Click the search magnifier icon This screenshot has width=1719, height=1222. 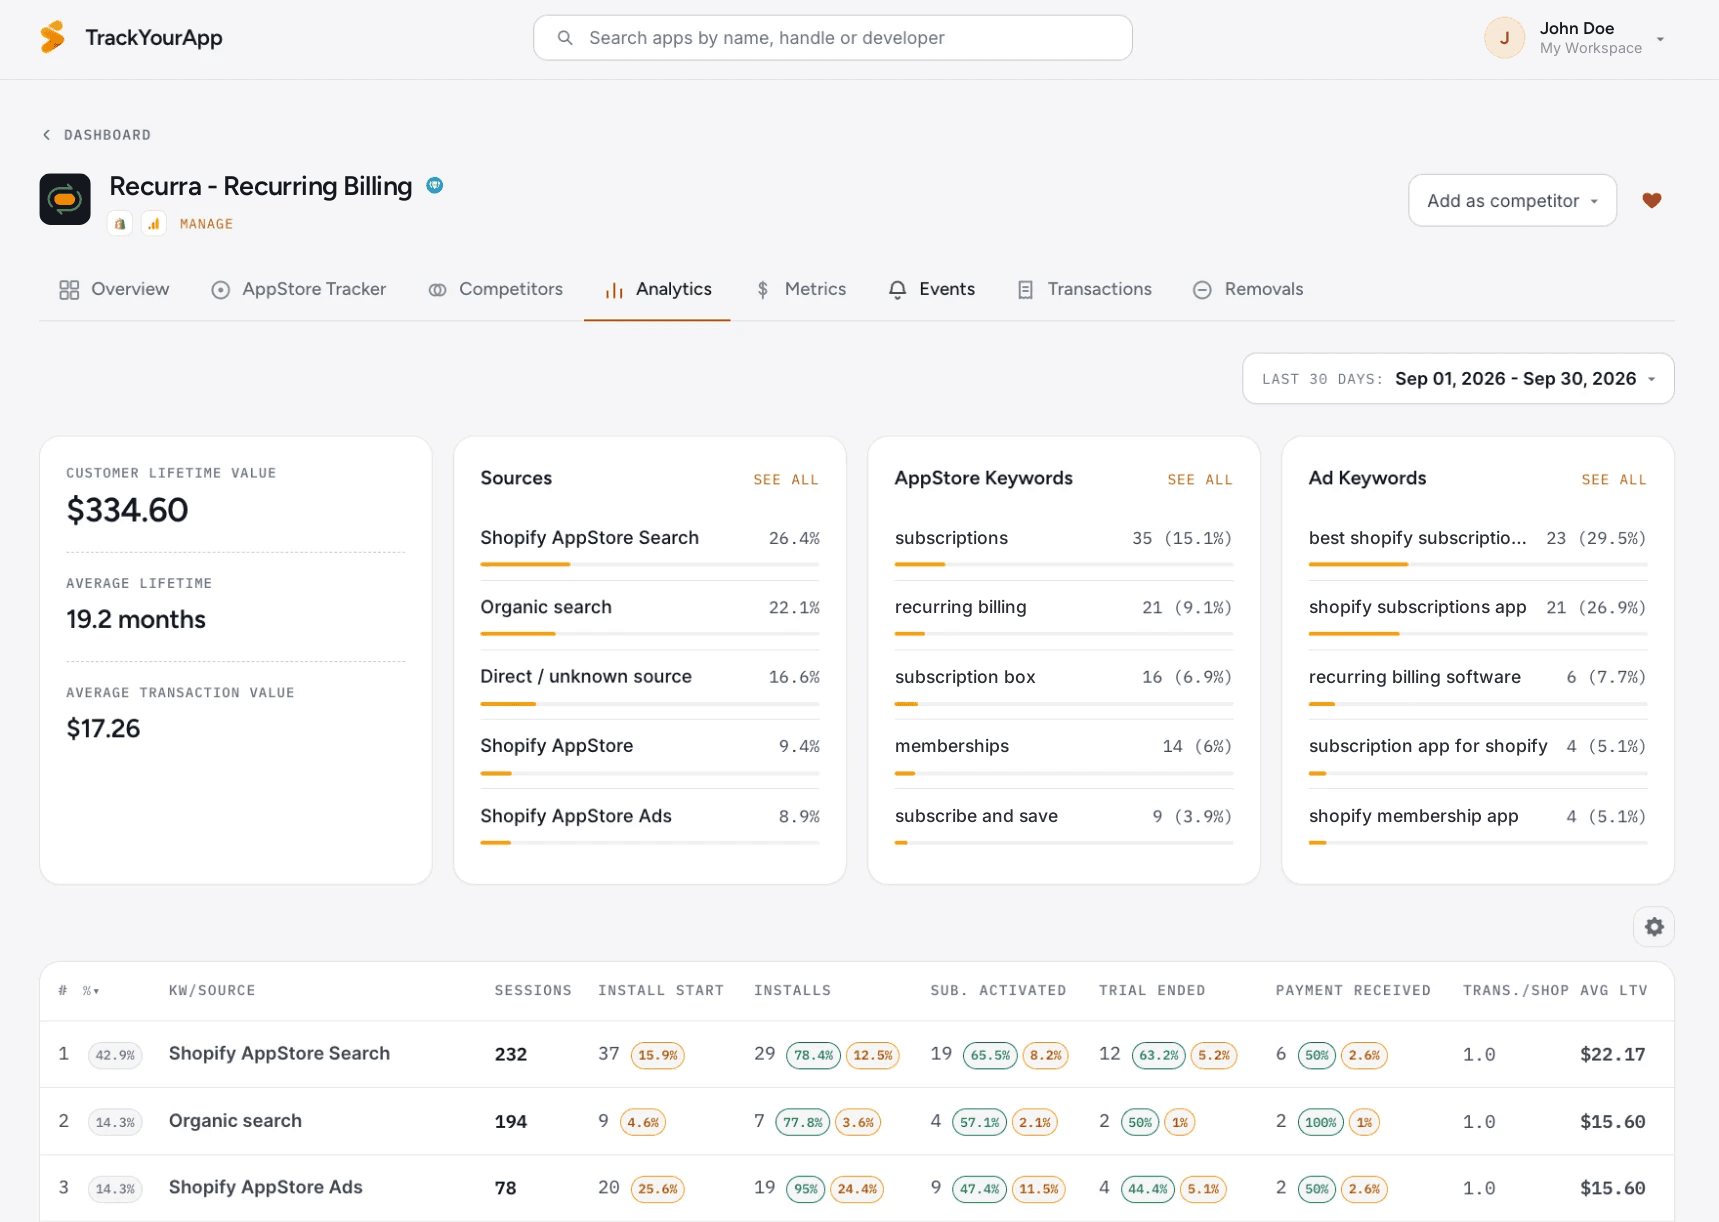565,38
